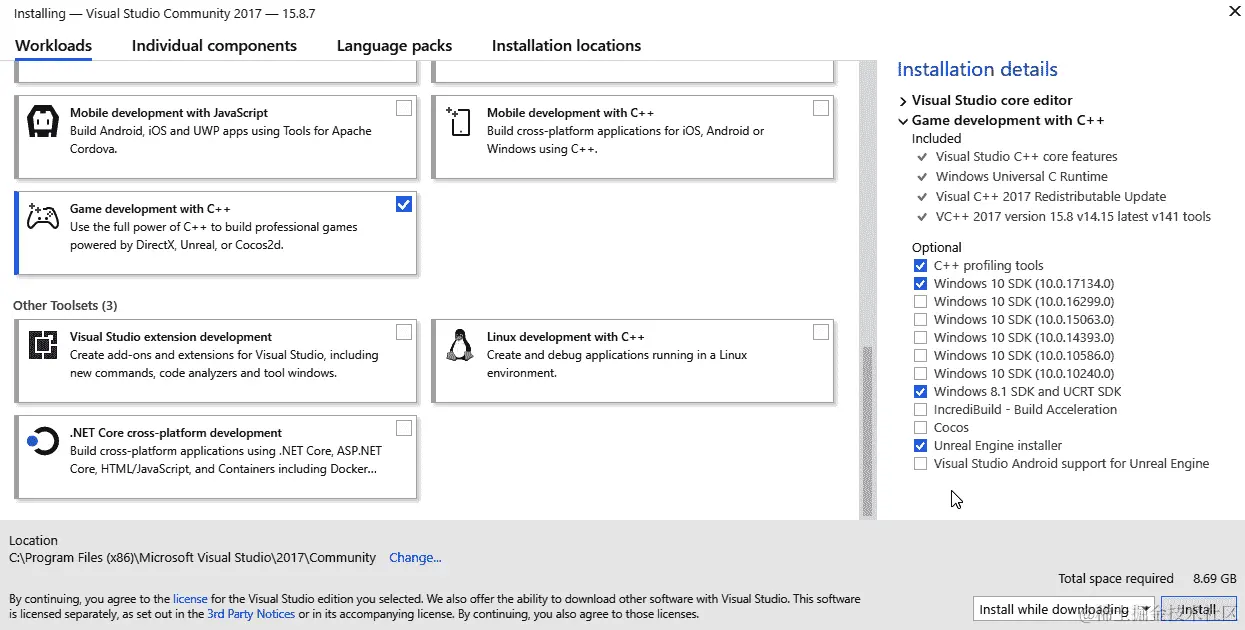
Task: Switch to the Individual components tab
Action: tap(214, 46)
